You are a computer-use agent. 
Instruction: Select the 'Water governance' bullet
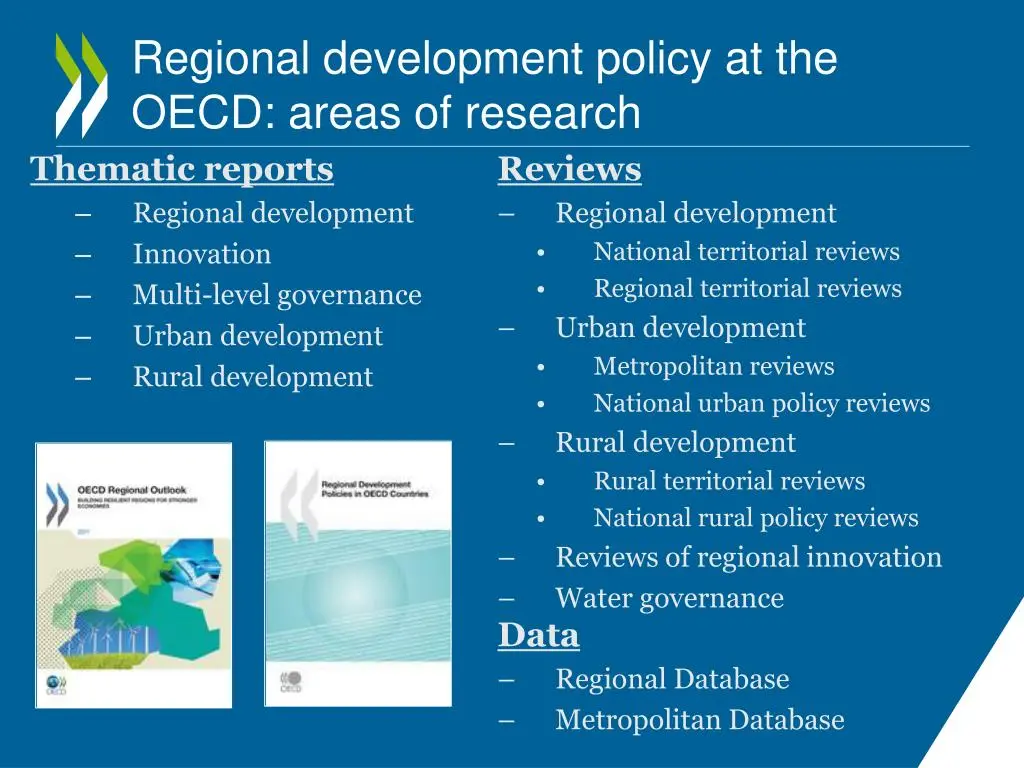point(670,599)
